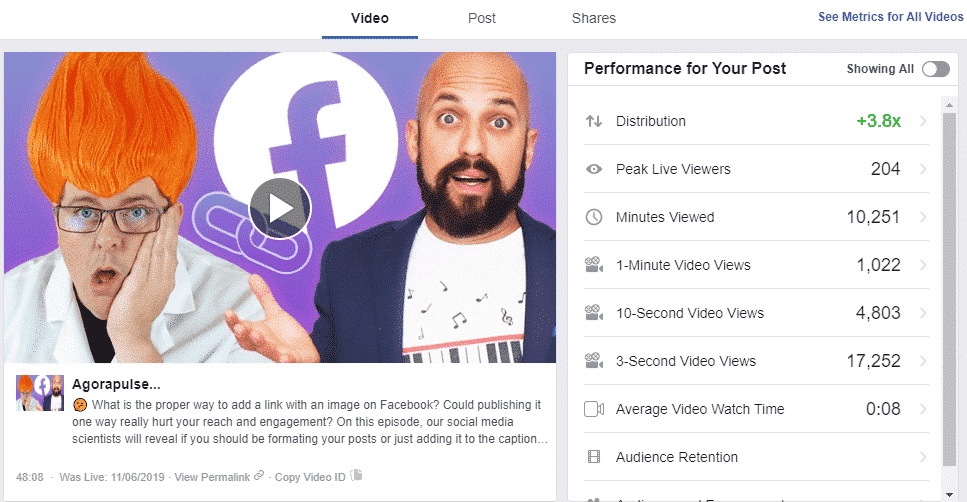Click the 10-Second Video Views camera icon
967x502 pixels.
coord(593,313)
